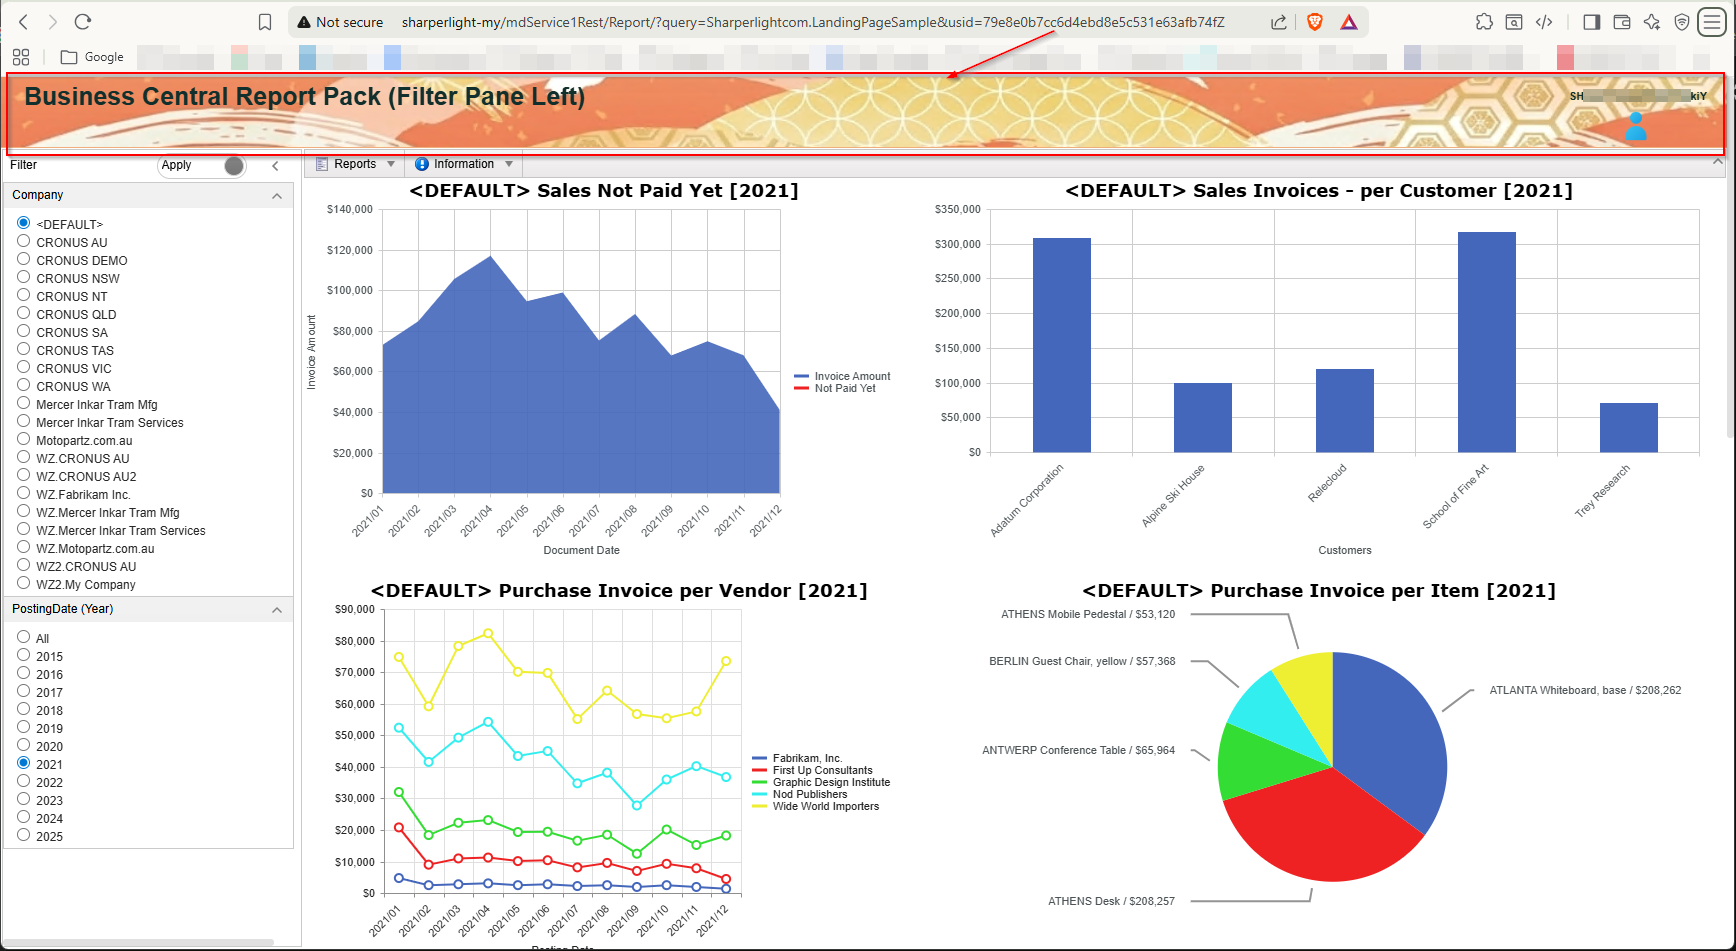Collapse the Company filter section
This screenshot has width=1736, height=951.
[277, 196]
